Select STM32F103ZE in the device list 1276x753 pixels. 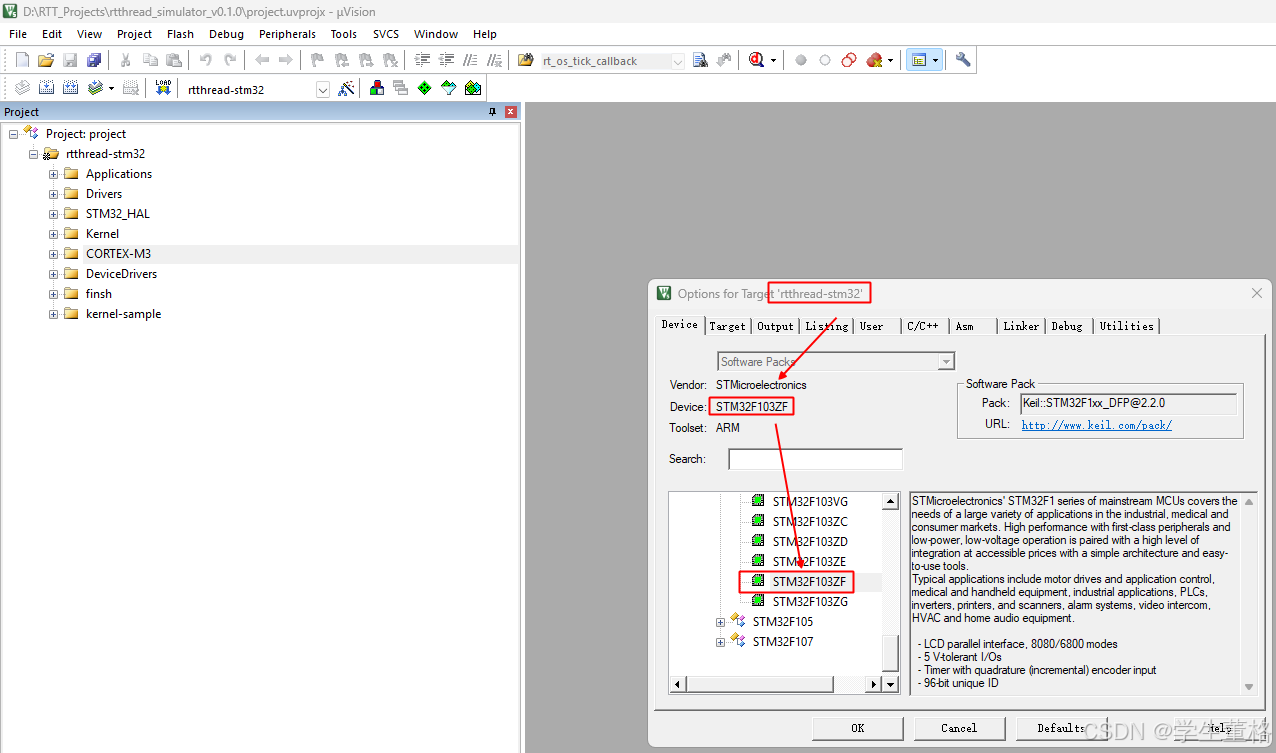809,562
